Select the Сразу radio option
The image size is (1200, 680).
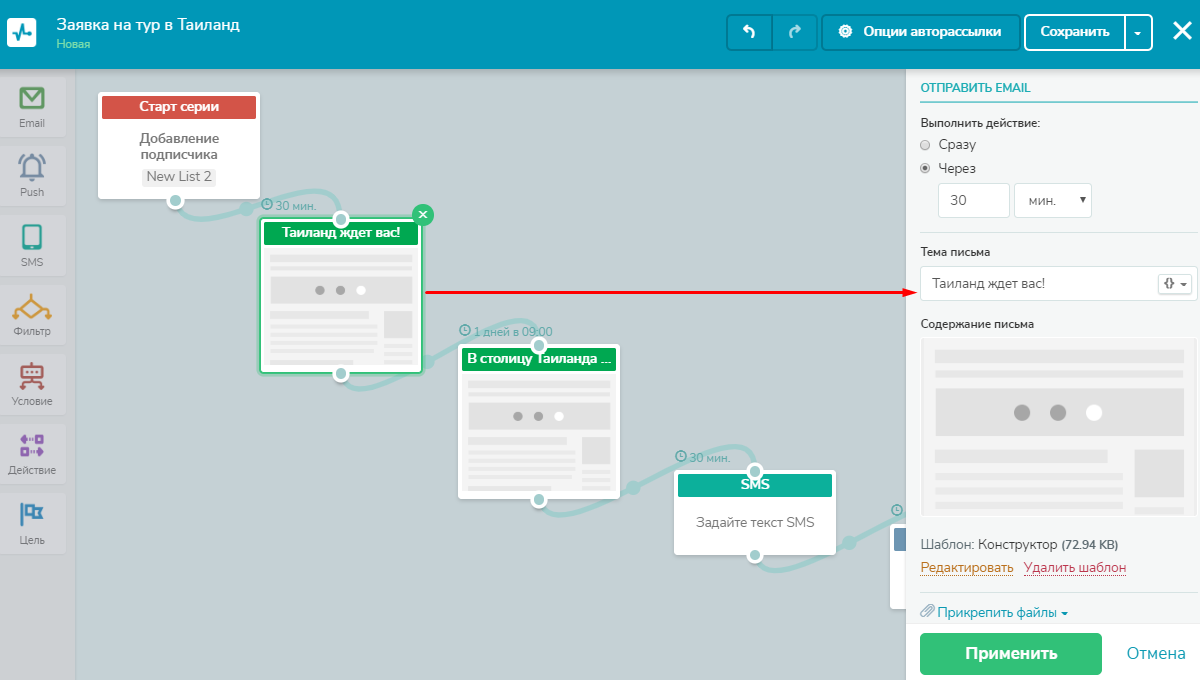(925, 145)
